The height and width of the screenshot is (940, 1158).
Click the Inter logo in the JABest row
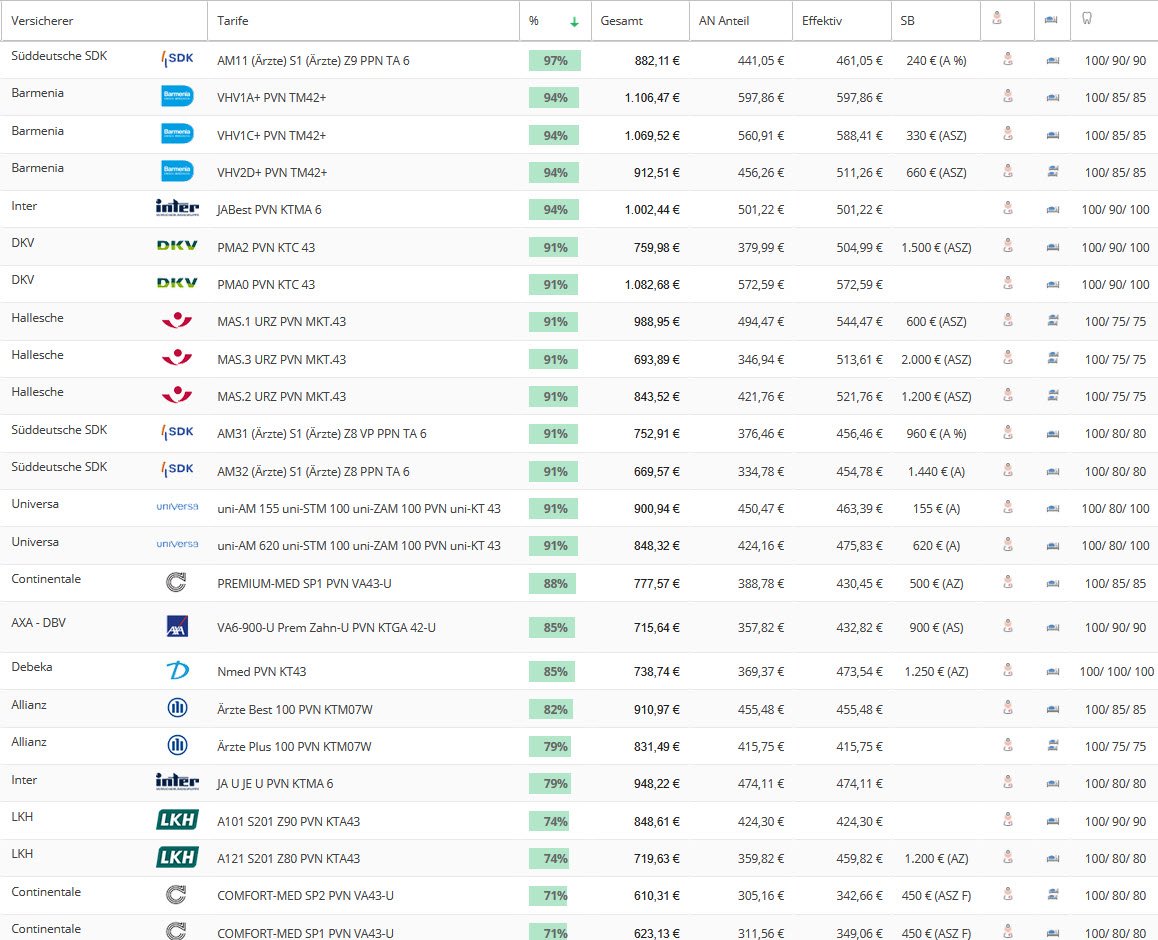(177, 209)
